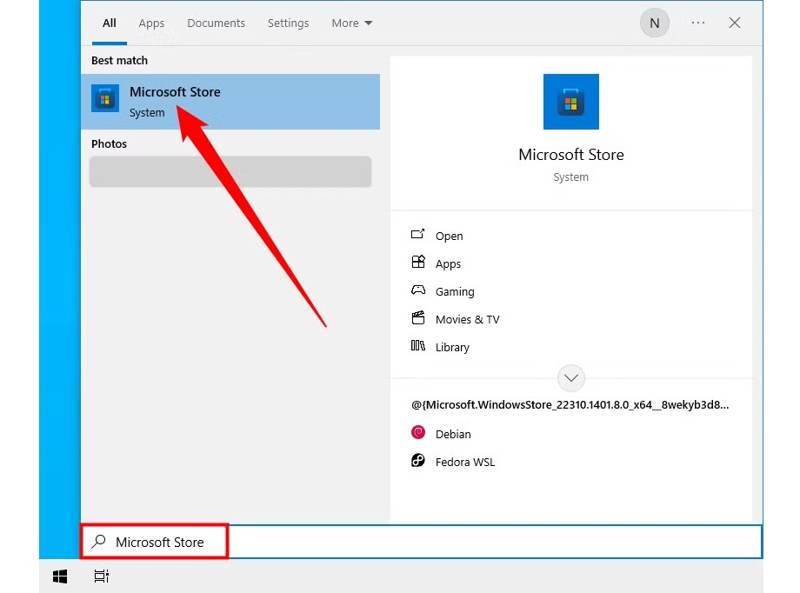Open Task View on the taskbar
800x593 pixels.
101,576
